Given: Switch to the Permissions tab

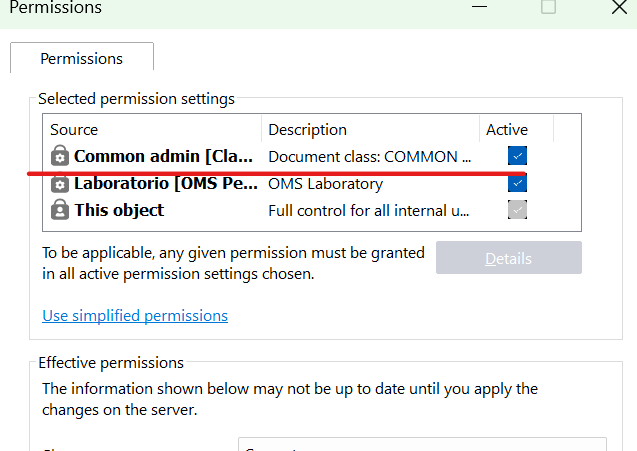Looking at the screenshot, I should coord(81,58).
